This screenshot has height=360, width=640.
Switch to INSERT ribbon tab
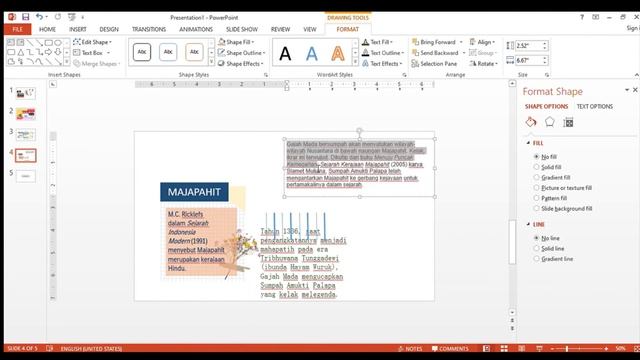point(78,29)
